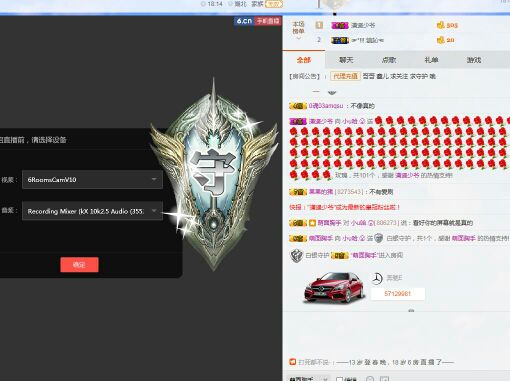Click the rank 1 badge in ranking list
Viewport: 510px width, 381px height.
coord(319,25)
